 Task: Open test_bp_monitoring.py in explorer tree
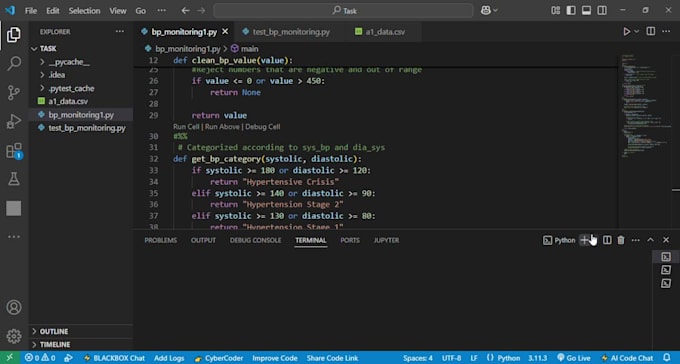81,128
